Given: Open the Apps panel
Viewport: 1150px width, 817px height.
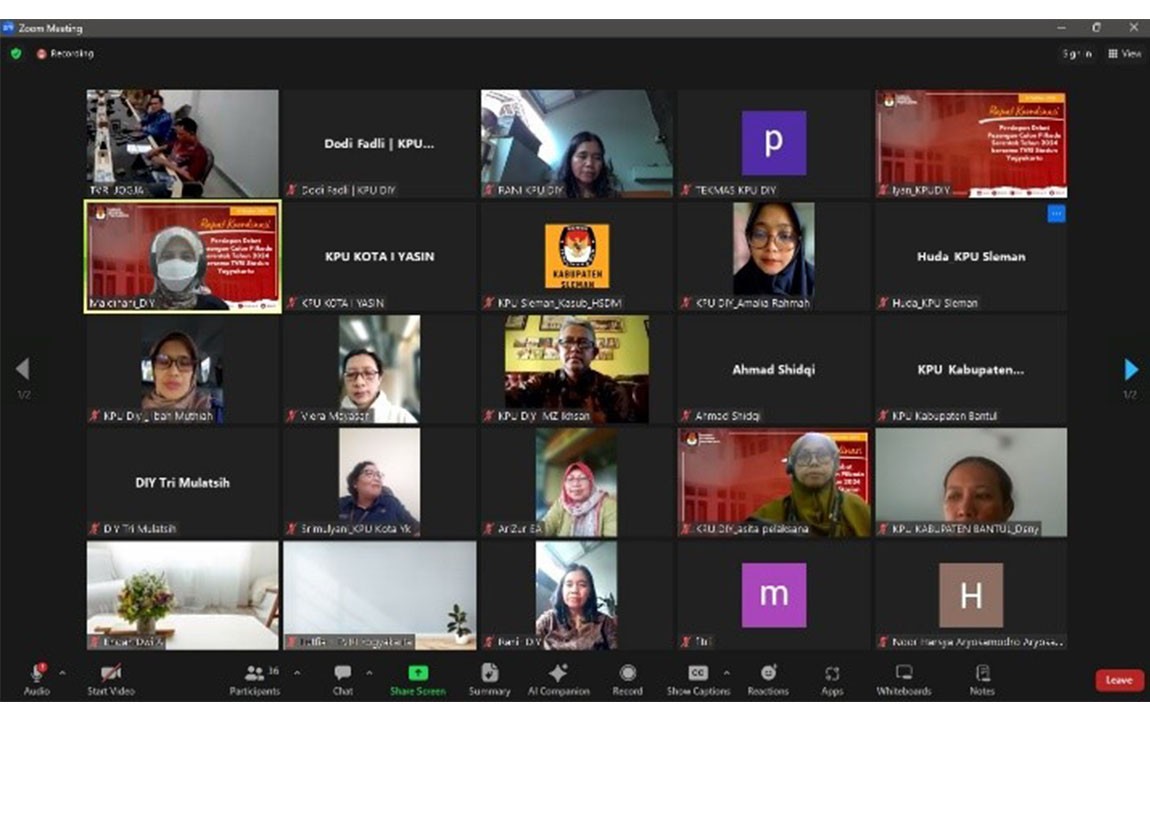Looking at the screenshot, I should pos(832,679).
